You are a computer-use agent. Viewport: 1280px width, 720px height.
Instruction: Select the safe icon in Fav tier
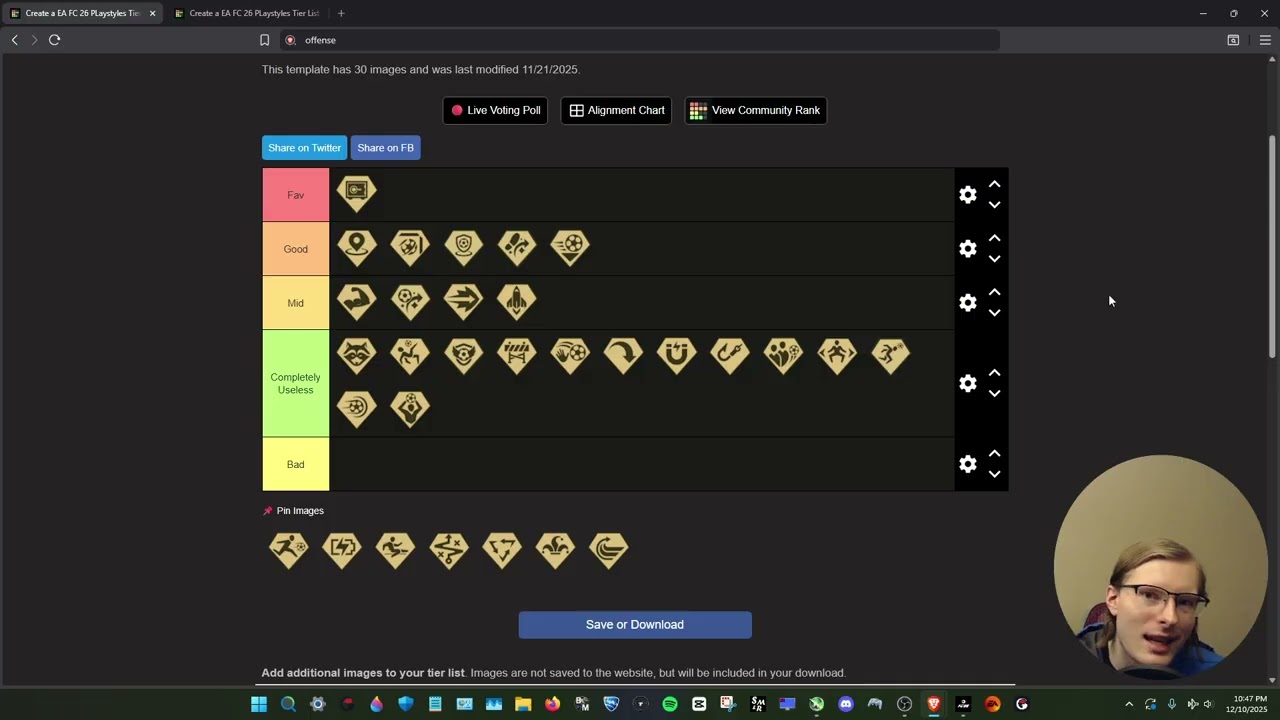(x=357, y=193)
